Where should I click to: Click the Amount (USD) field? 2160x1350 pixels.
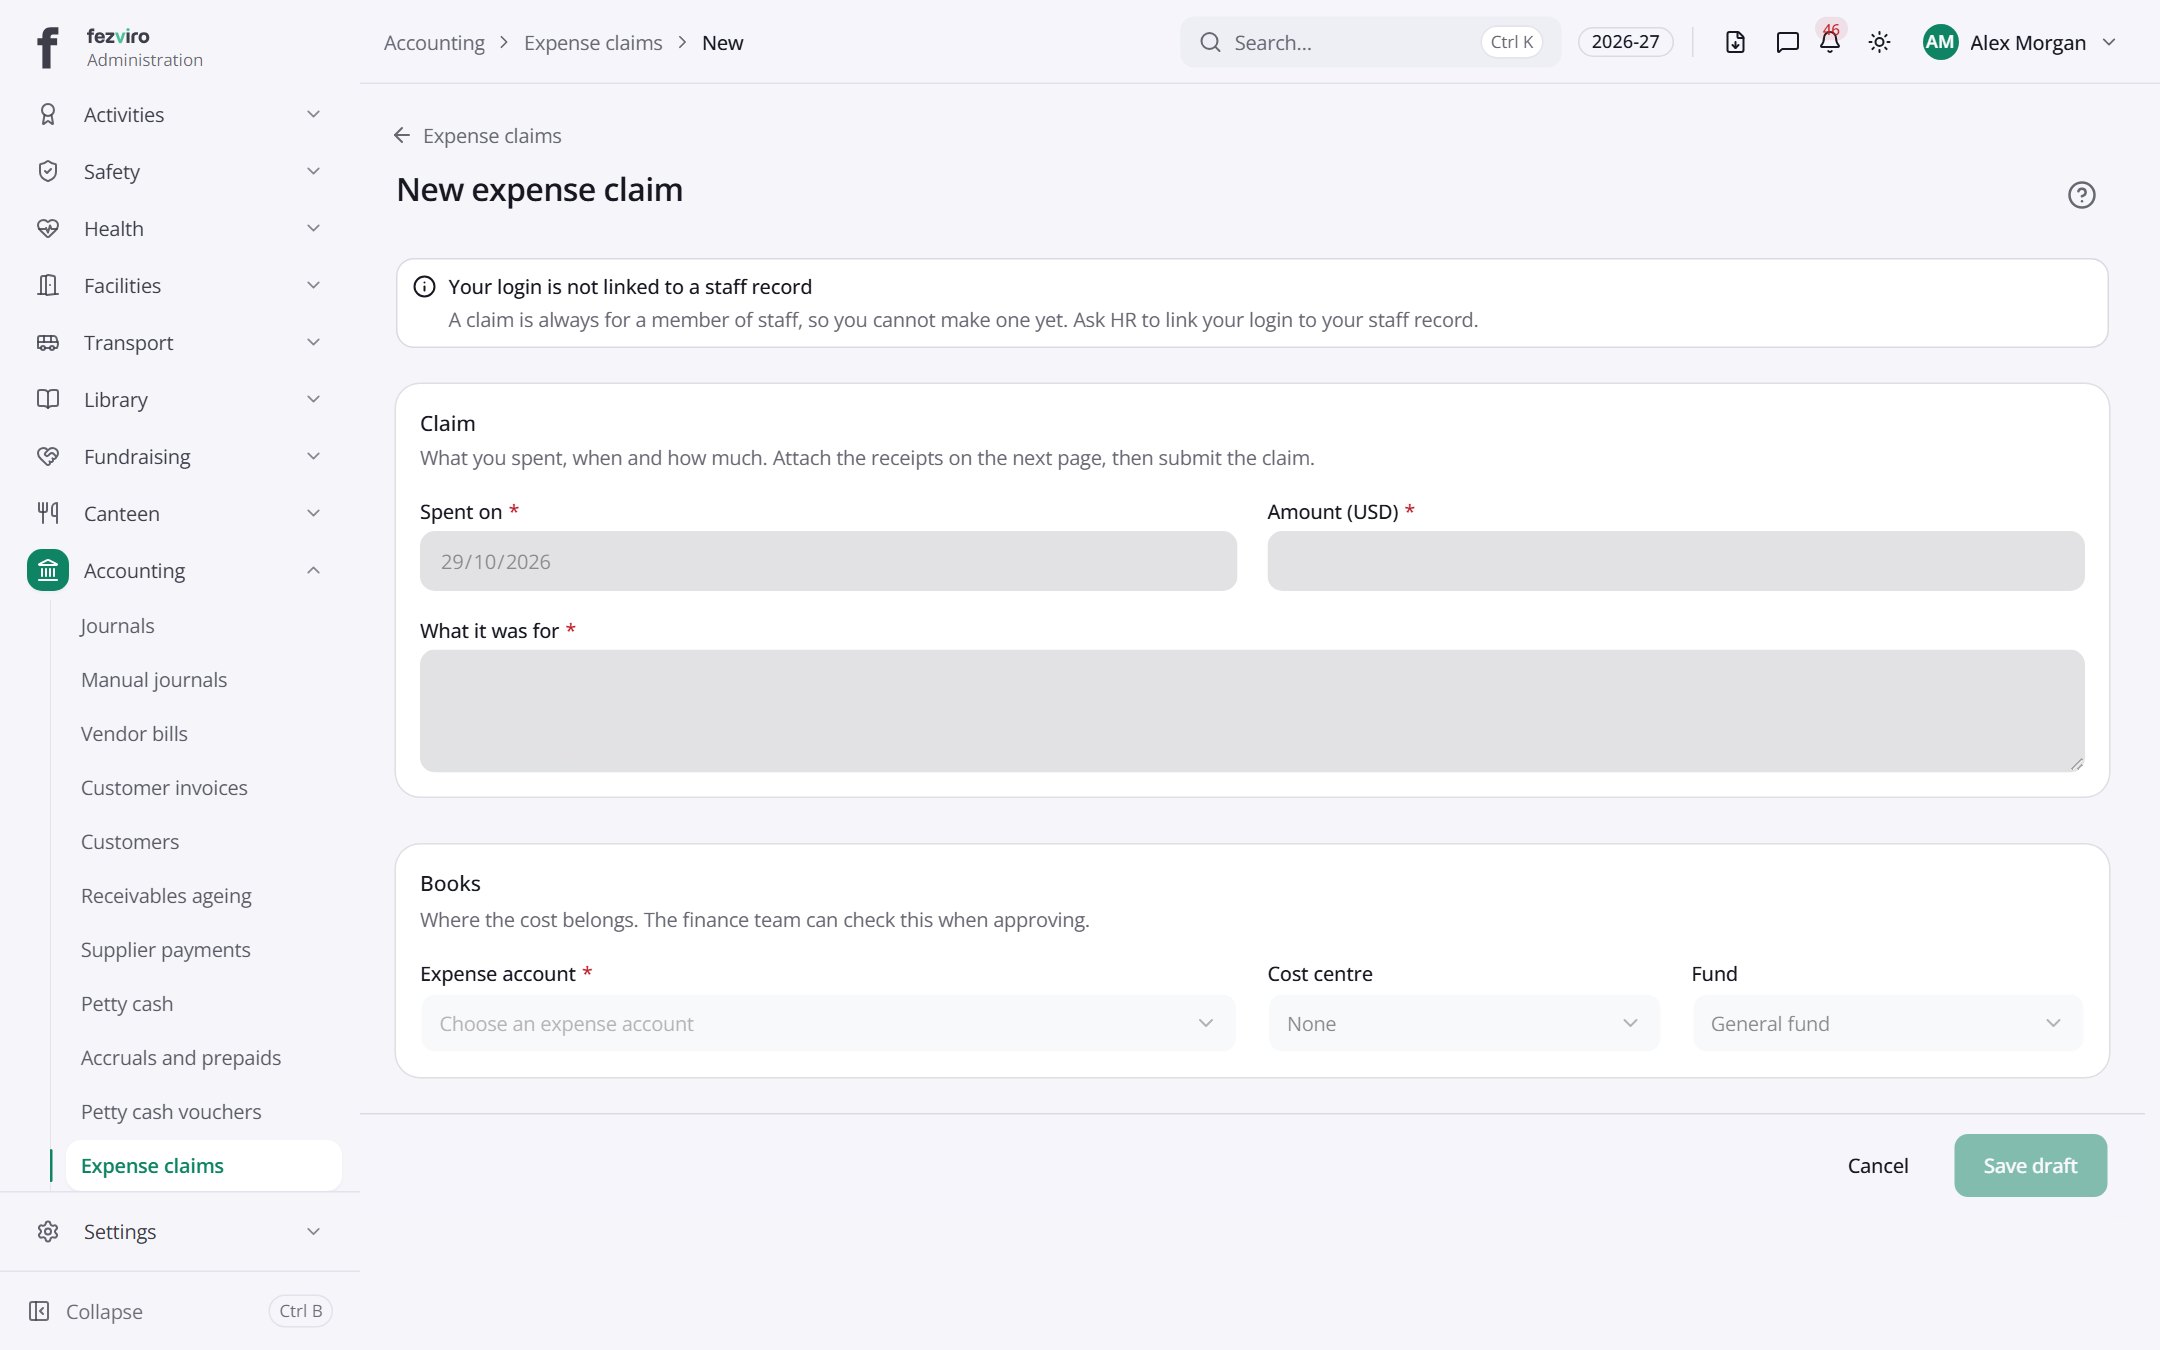(1676, 561)
